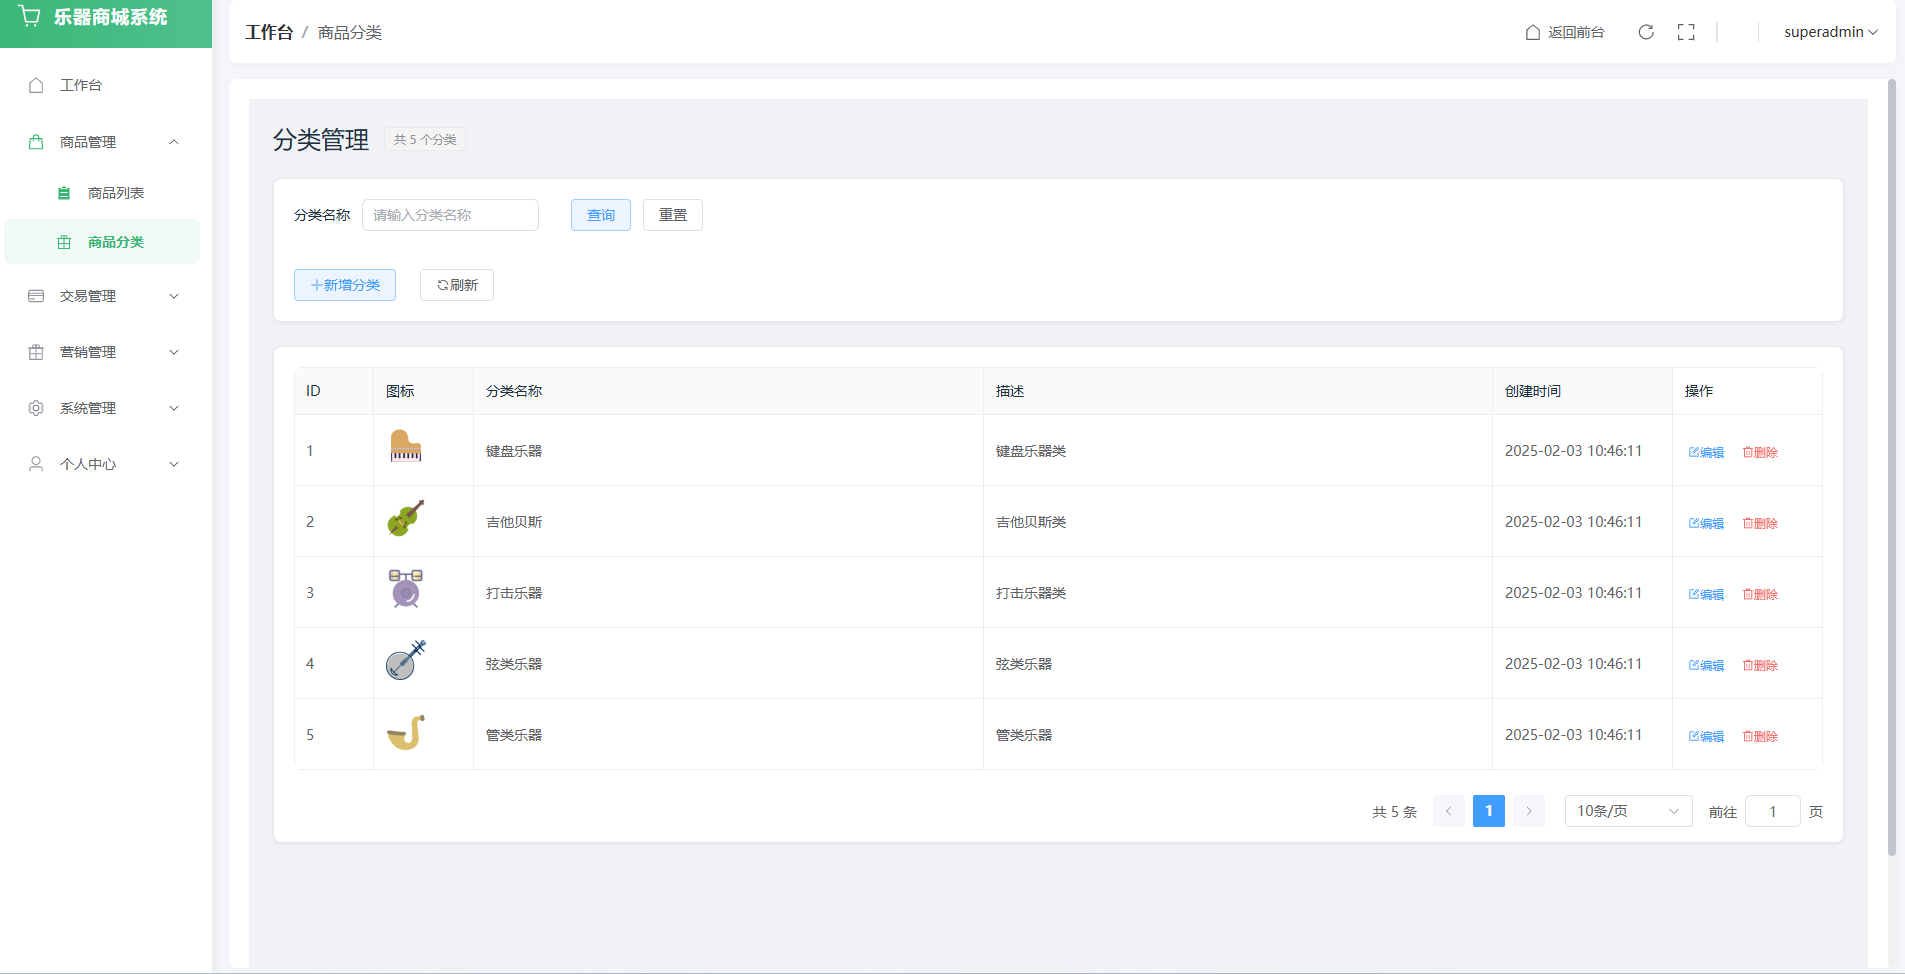Viewport: 1905px width, 974px height.
Task: Toggle fullscreen mode icon
Action: tap(1686, 32)
